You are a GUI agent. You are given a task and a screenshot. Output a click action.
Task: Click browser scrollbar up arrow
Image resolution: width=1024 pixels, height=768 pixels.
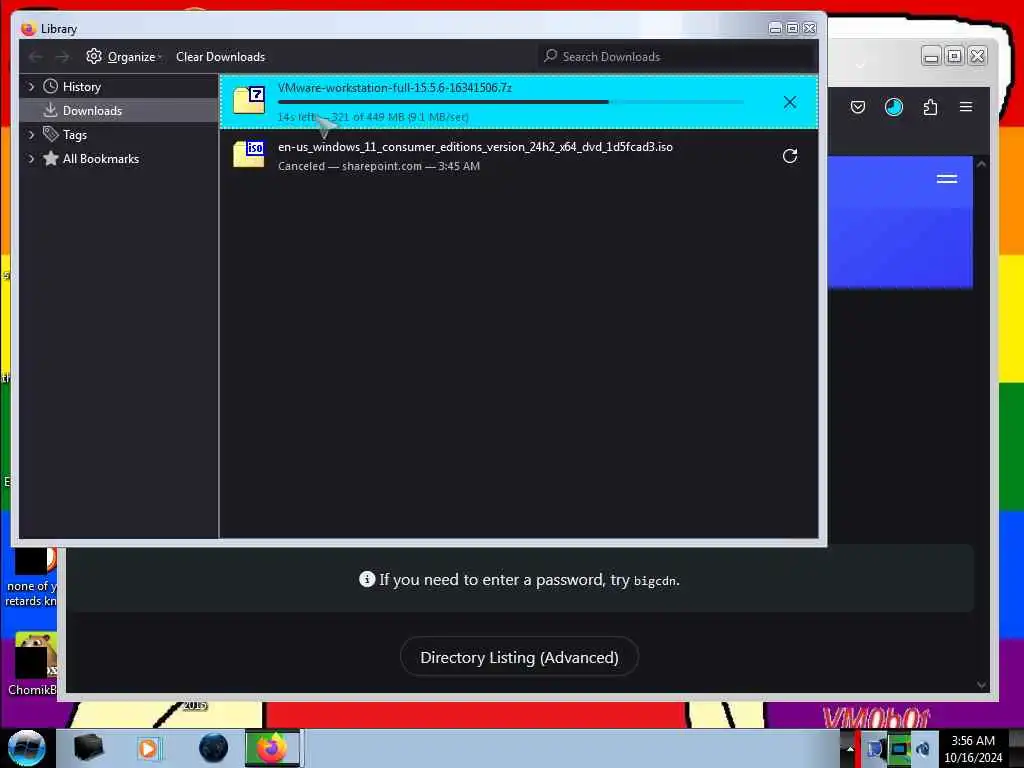(x=981, y=165)
